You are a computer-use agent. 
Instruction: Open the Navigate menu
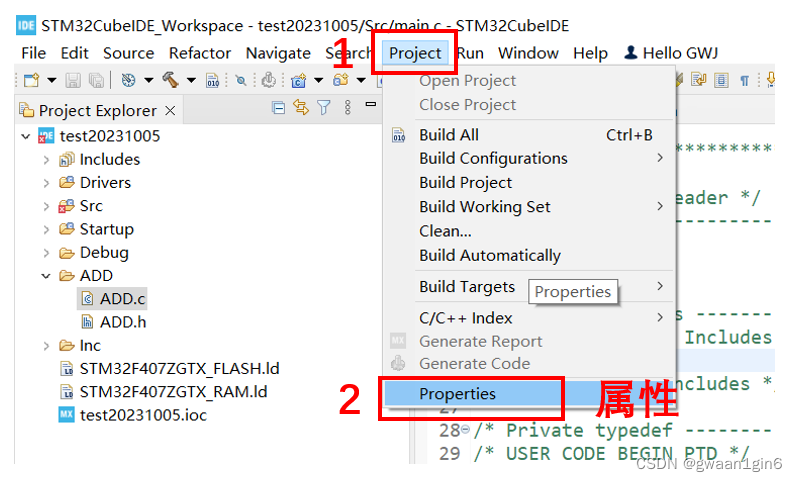[278, 53]
